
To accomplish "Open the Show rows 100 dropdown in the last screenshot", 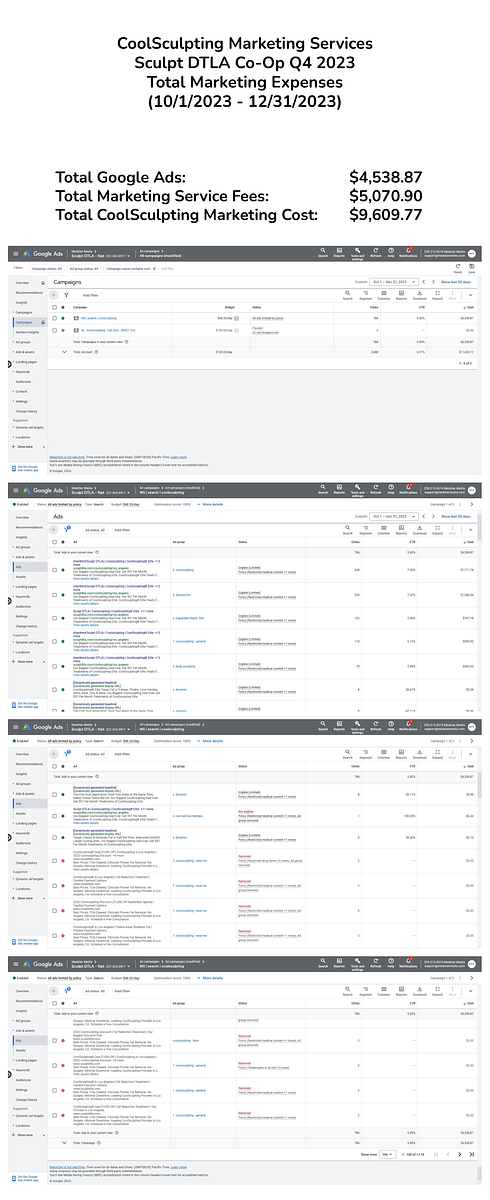I will pyautogui.click(x=387, y=1154).
